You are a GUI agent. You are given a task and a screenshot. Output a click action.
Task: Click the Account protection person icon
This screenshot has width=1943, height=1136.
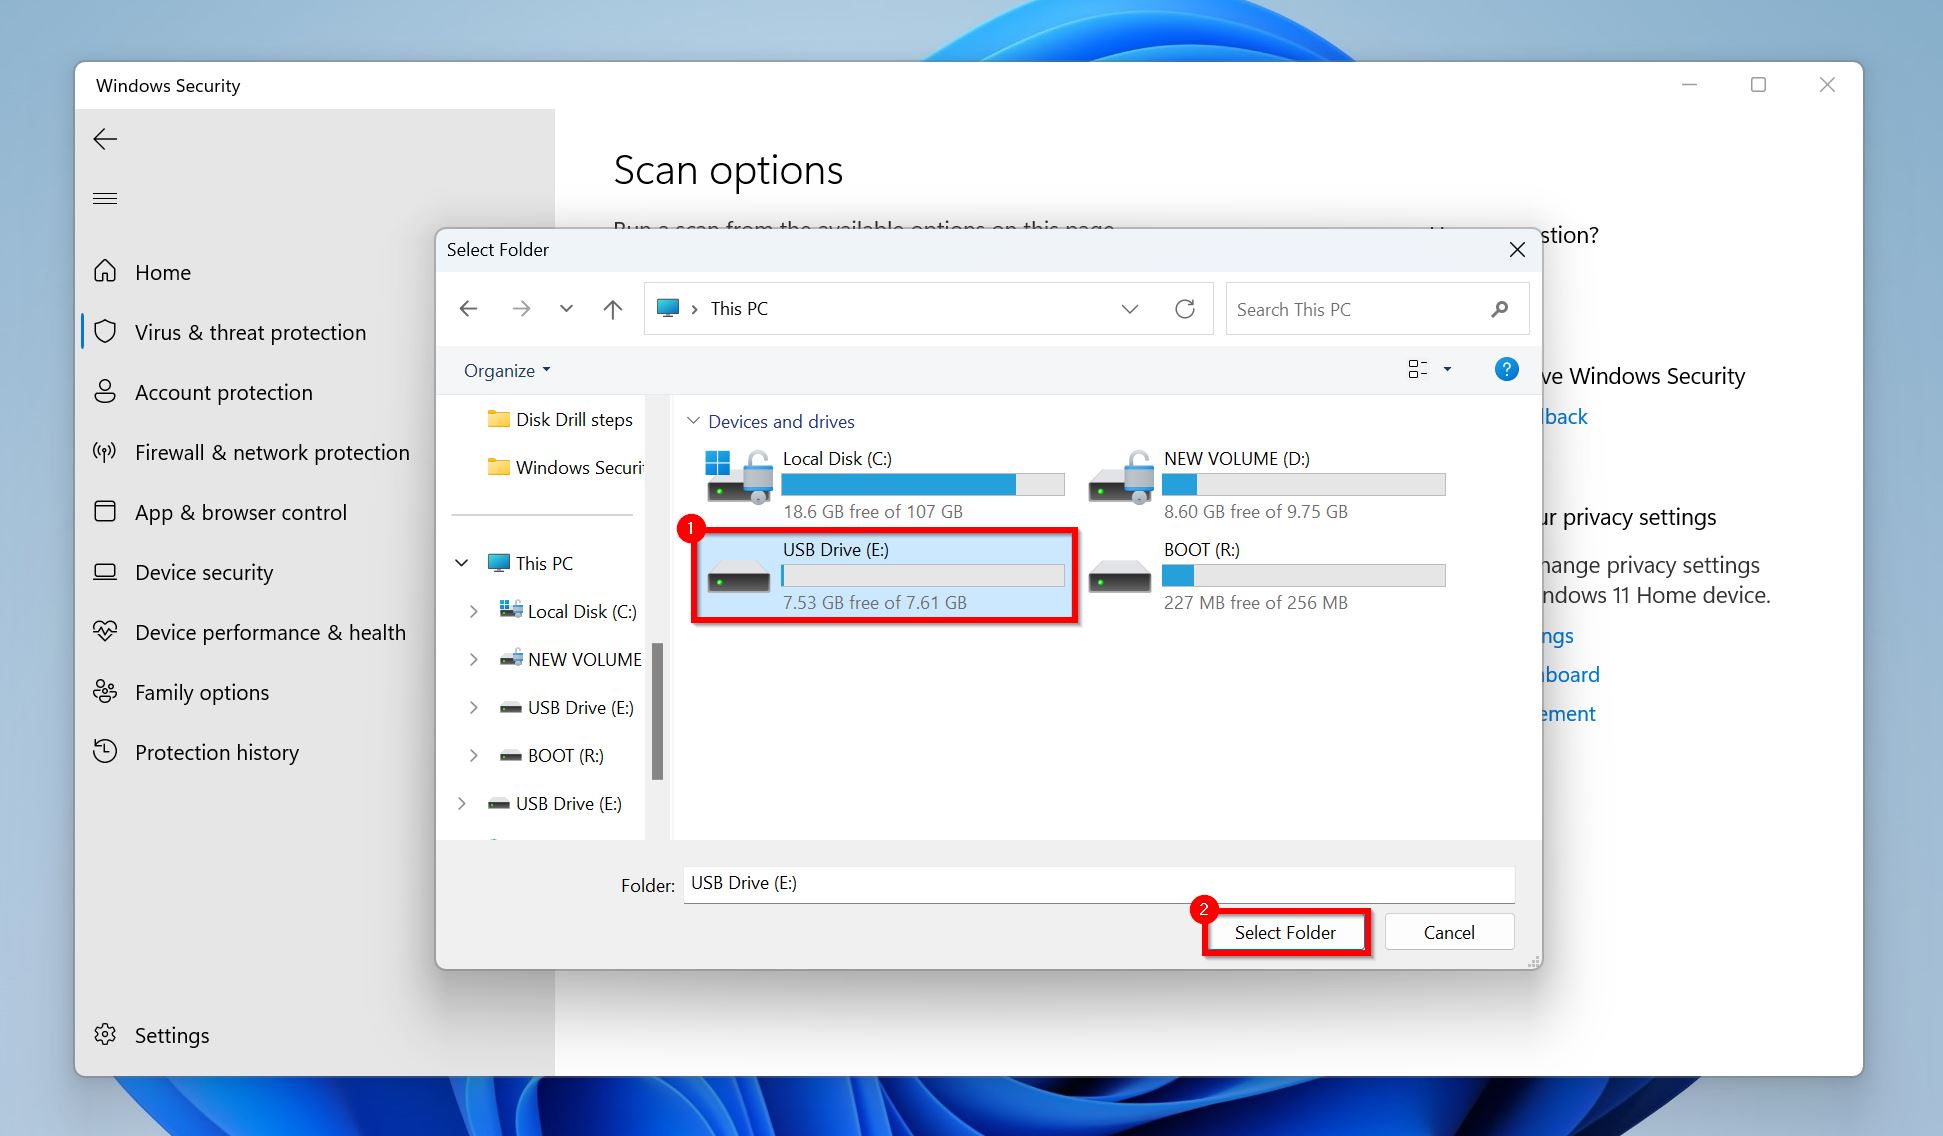[105, 391]
